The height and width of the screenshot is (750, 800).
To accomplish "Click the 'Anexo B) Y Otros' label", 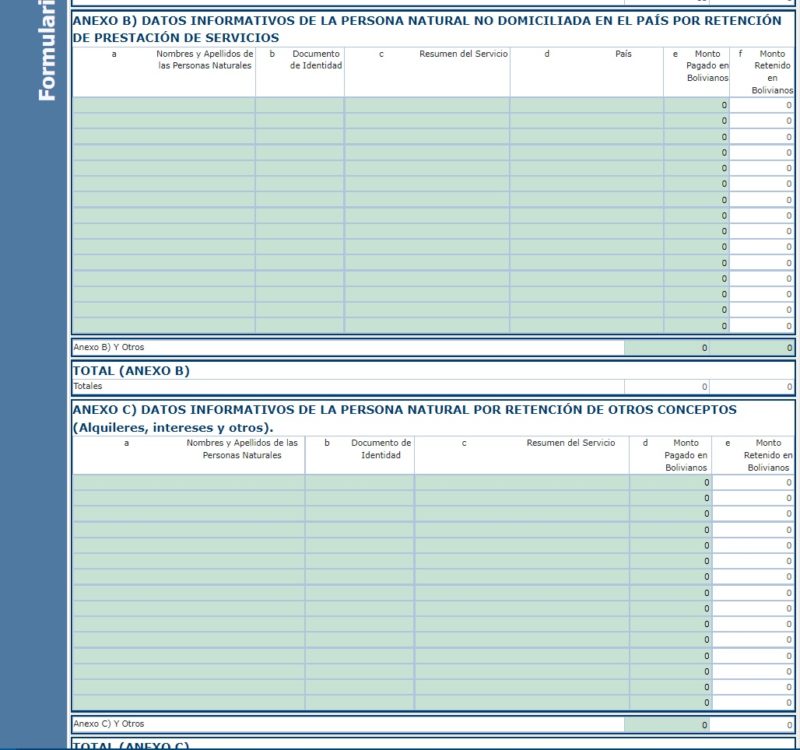I will pos(109,347).
